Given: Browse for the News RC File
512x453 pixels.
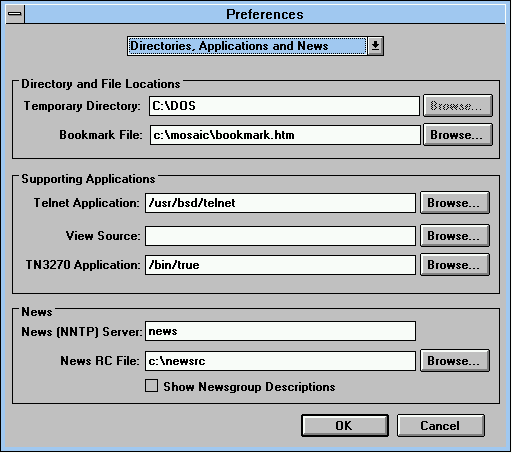Looking at the screenshot, I should [455, 361].
